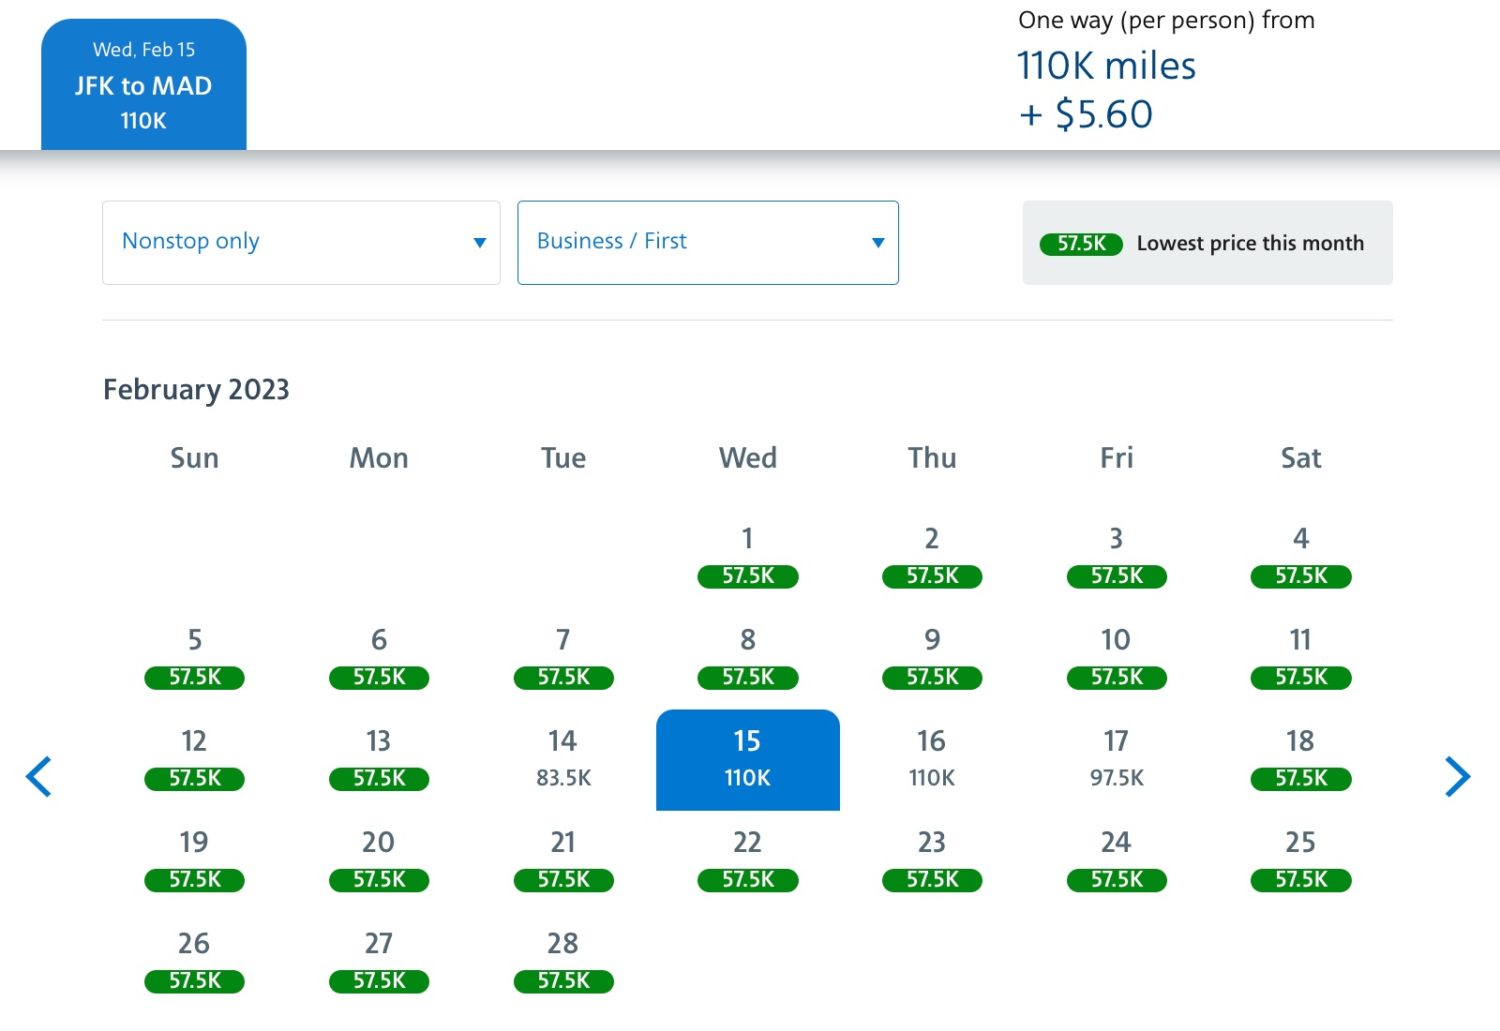Viewport: 1500px width, 1031px height.
Task: Click the Lowest price this month legend badge
Action: click(x=1081, y=244)
